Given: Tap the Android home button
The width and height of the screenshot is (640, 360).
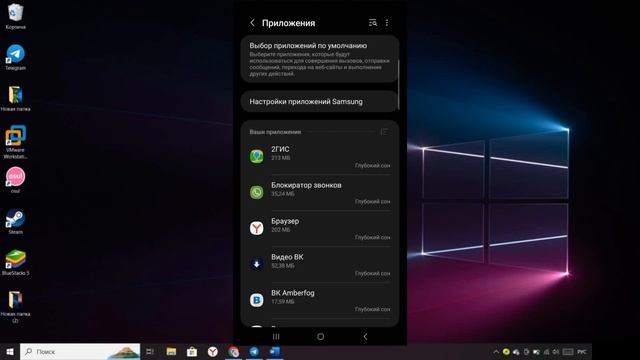Looking at the screenshot, I should click(x=320, y=336).
